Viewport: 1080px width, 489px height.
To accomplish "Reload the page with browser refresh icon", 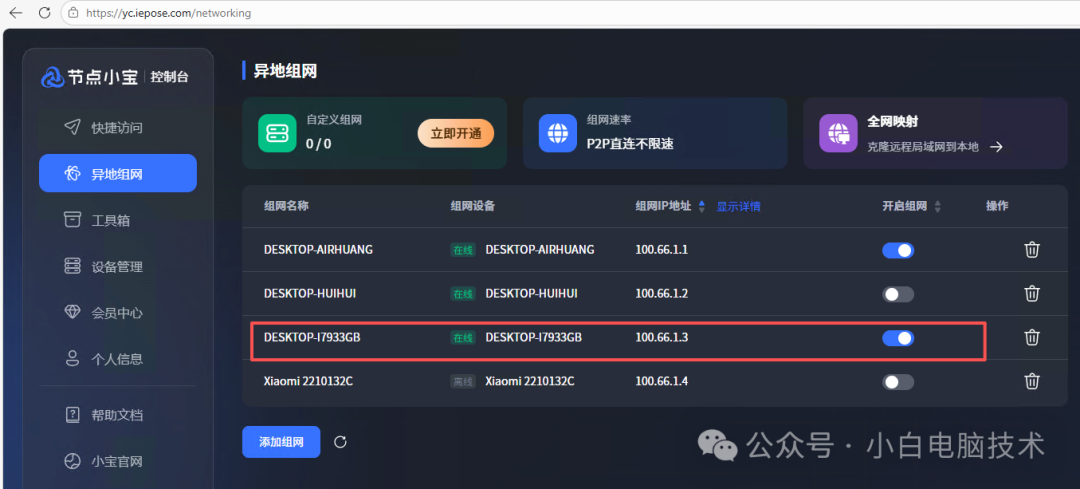I will [x=44, y=13].
